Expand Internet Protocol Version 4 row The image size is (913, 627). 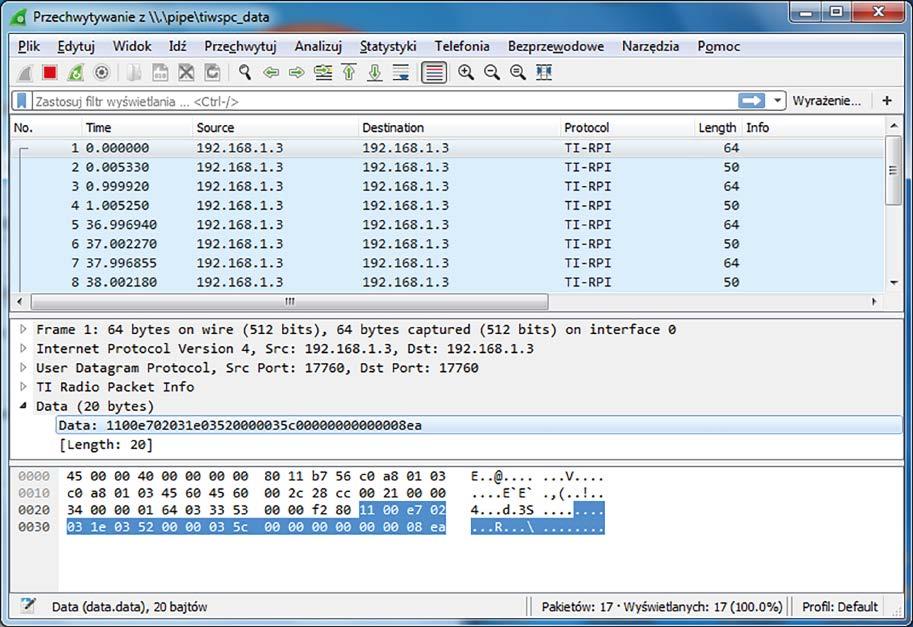pos(23,349)
